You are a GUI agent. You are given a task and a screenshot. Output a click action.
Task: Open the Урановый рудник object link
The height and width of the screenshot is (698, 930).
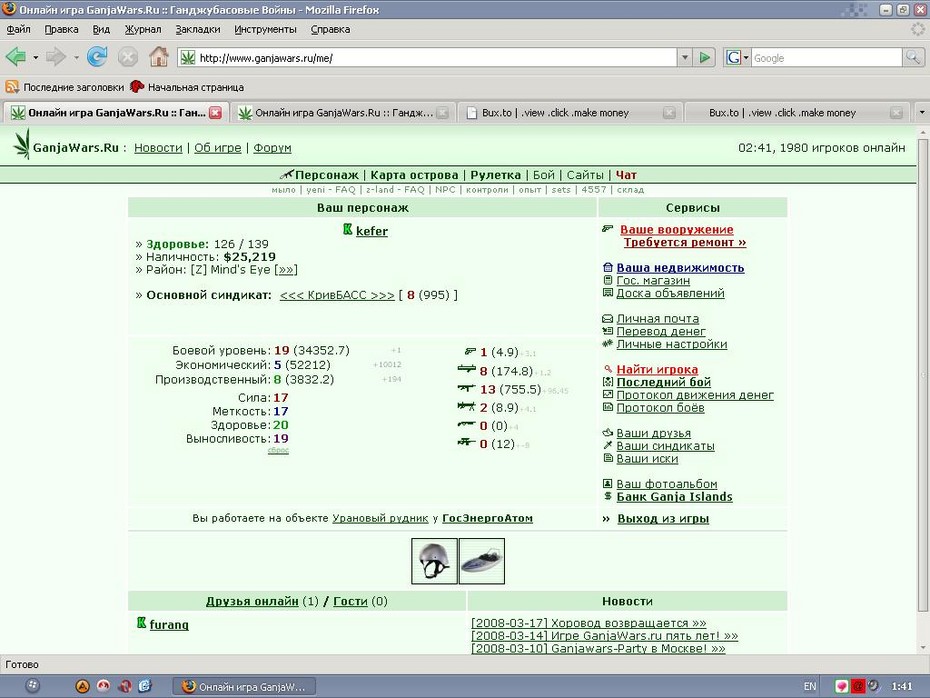[x=380, y=518]
